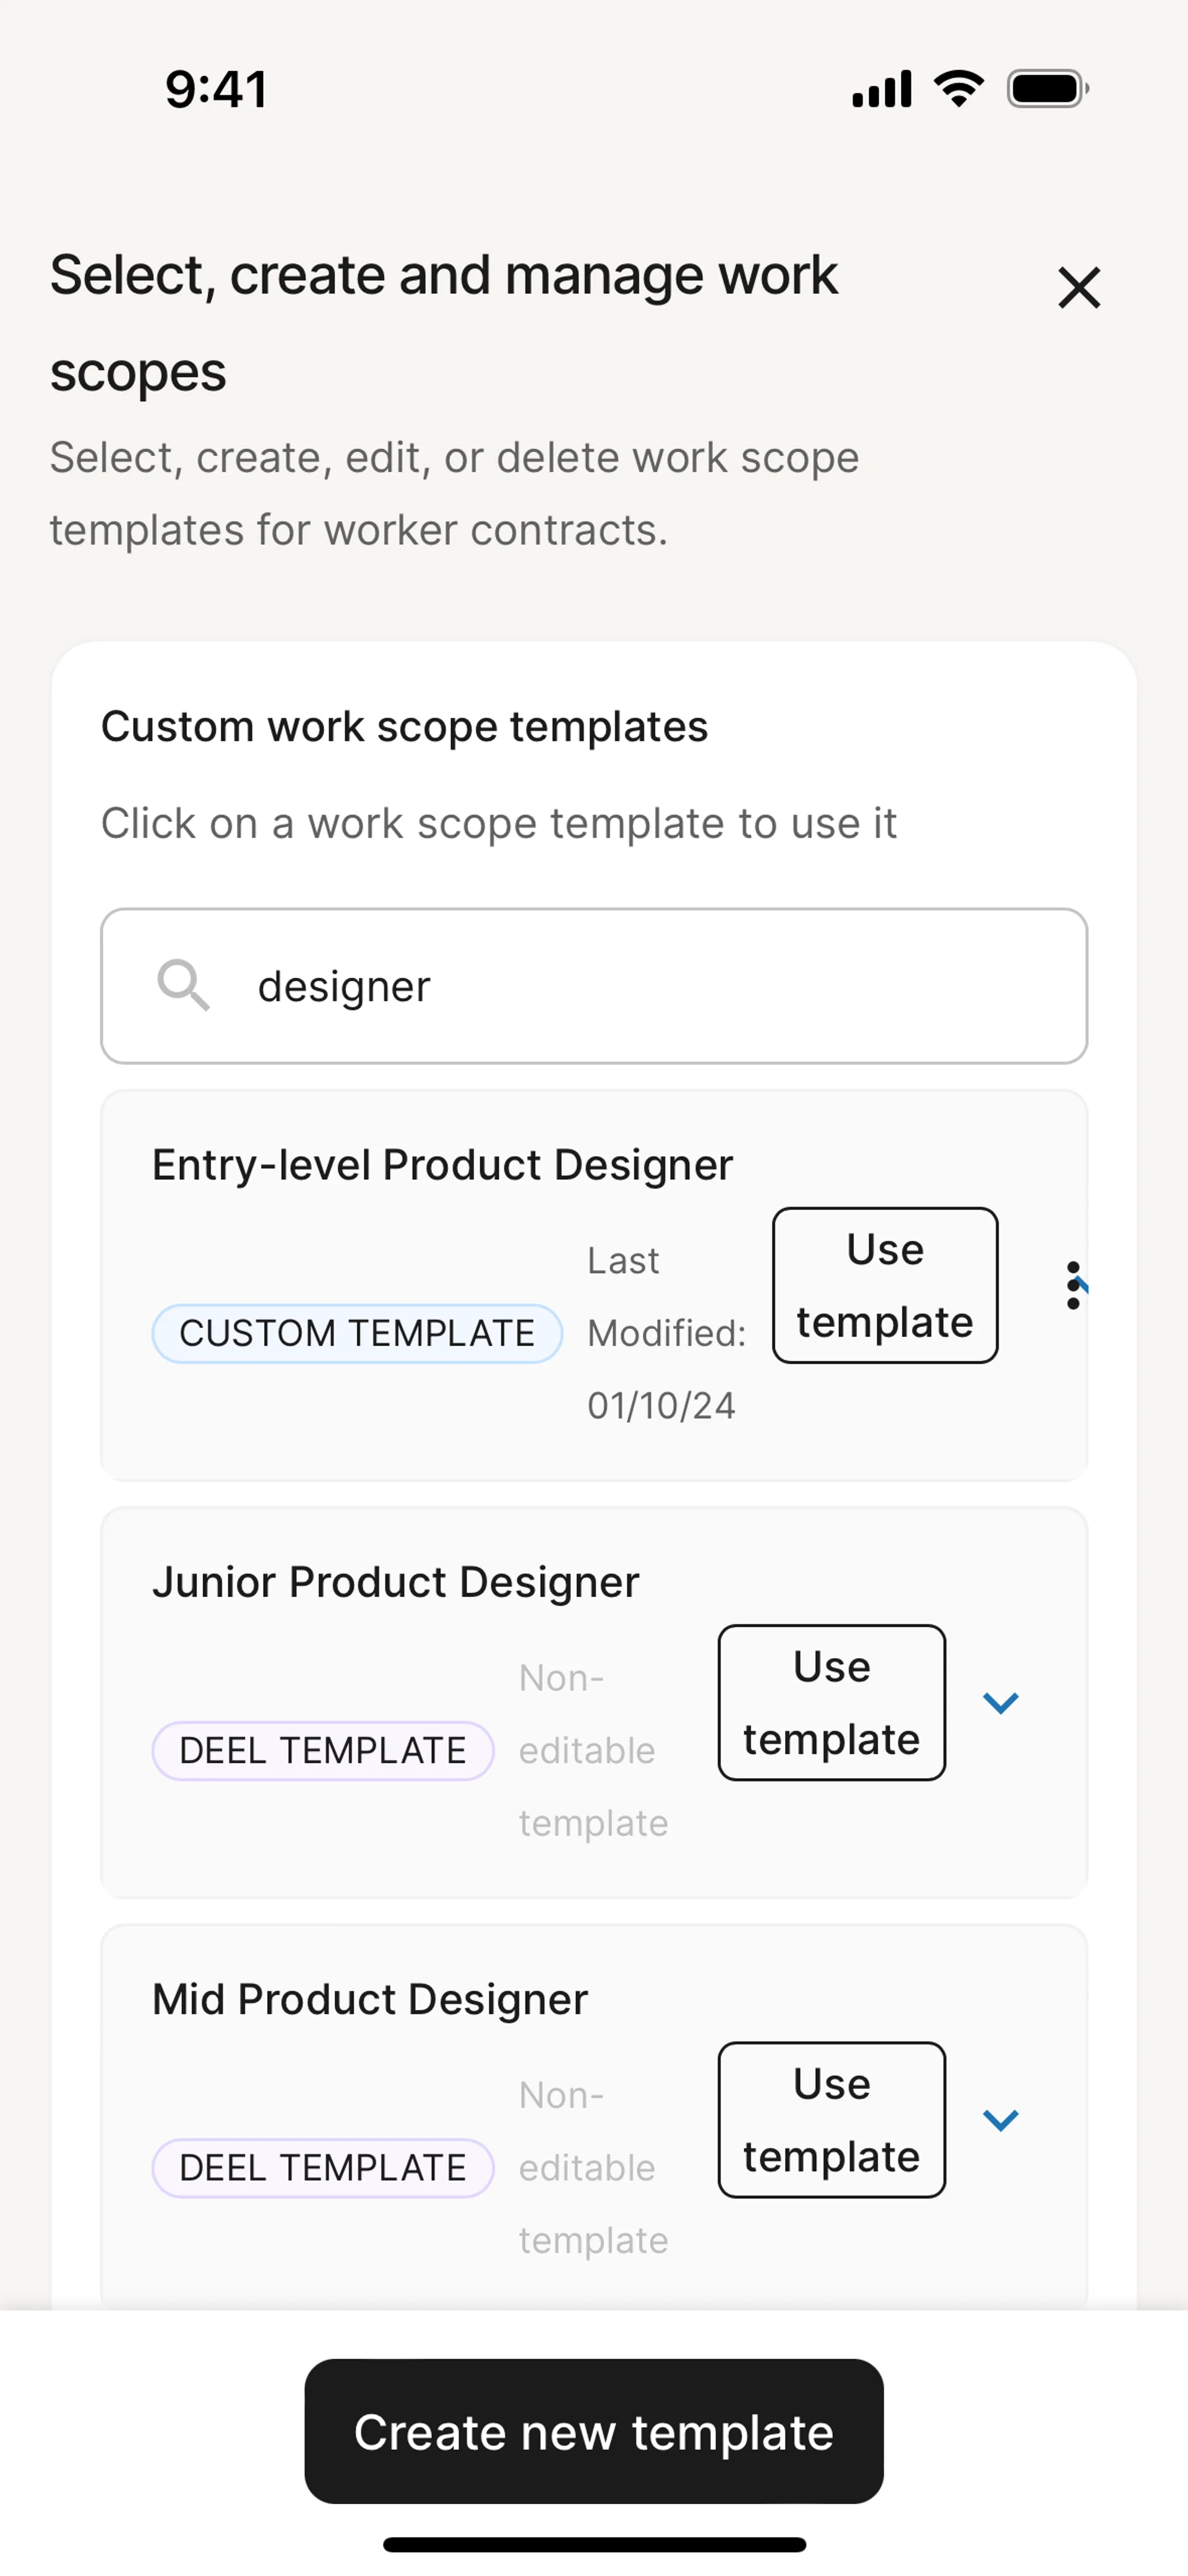
Task: Tap the battery icon in status bar
Action: (1047, 89)
